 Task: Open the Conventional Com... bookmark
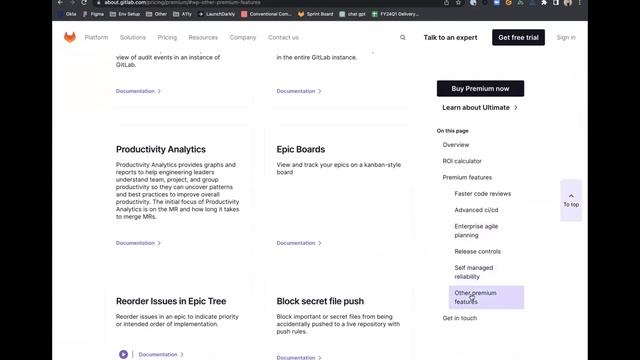(x=266, y=14)
